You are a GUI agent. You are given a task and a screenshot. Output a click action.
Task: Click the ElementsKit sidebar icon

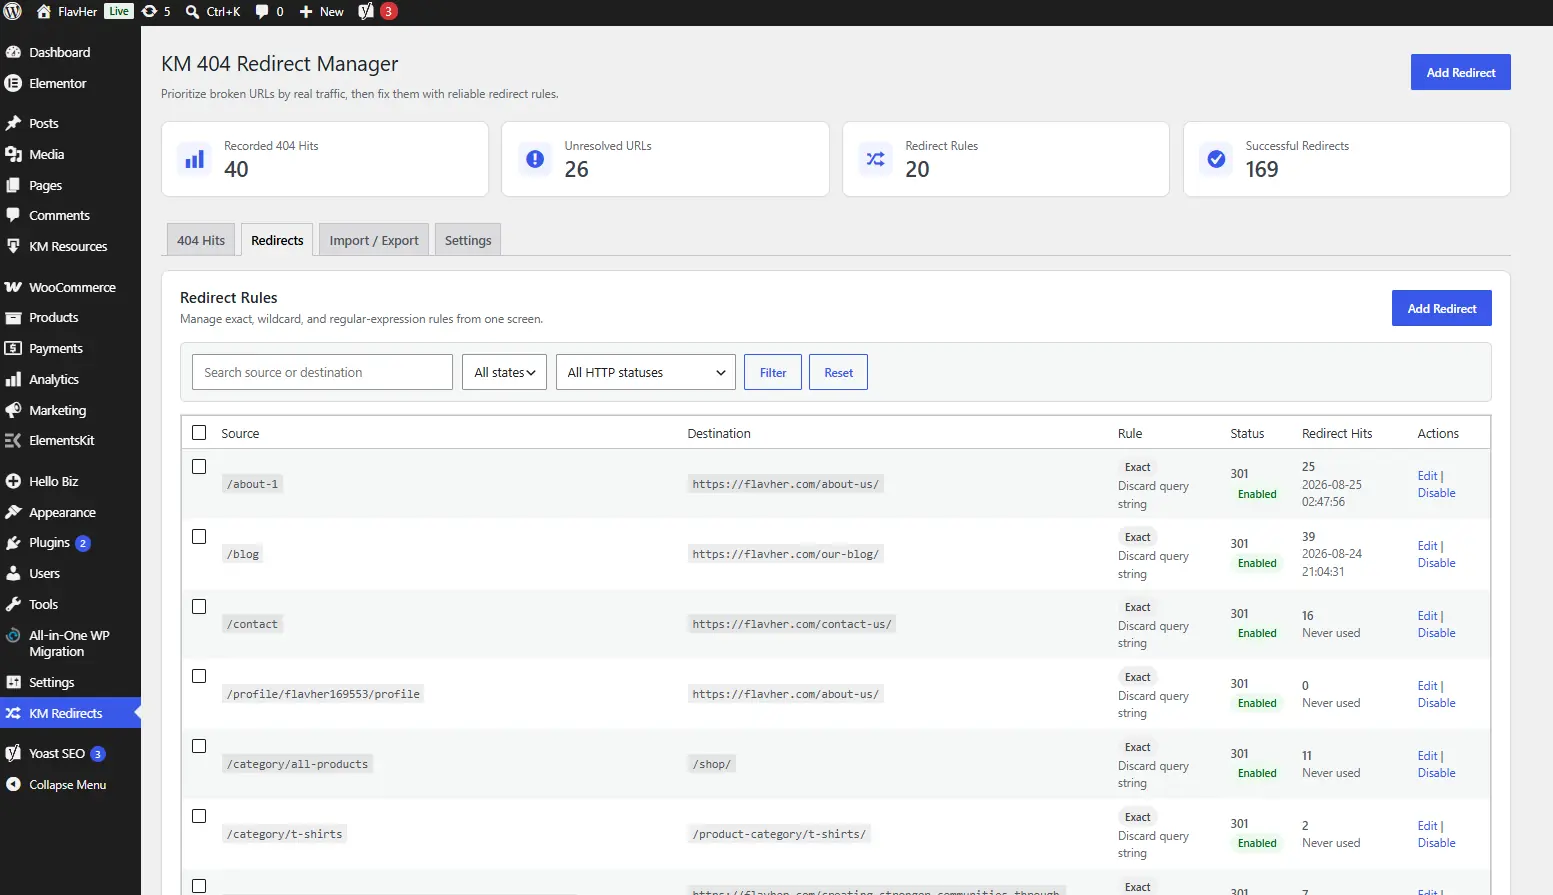[x=13, y=440]
